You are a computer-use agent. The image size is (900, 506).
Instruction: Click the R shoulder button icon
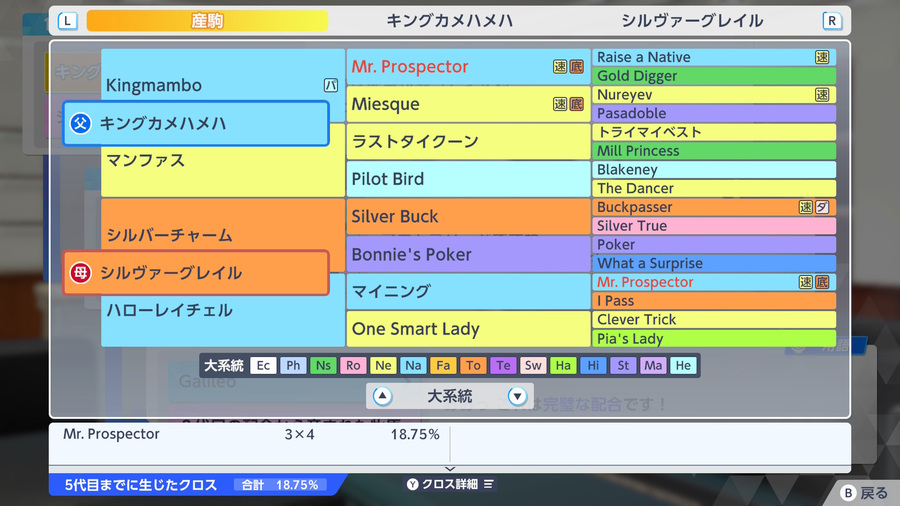[832, 21]
